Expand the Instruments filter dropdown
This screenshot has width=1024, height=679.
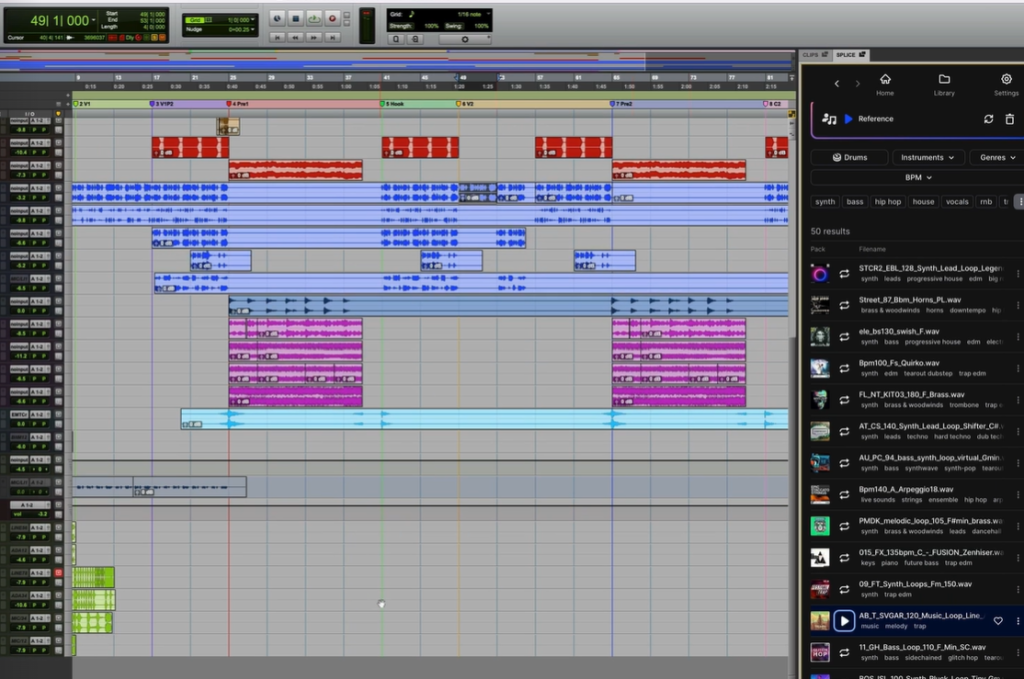(927, 157)
